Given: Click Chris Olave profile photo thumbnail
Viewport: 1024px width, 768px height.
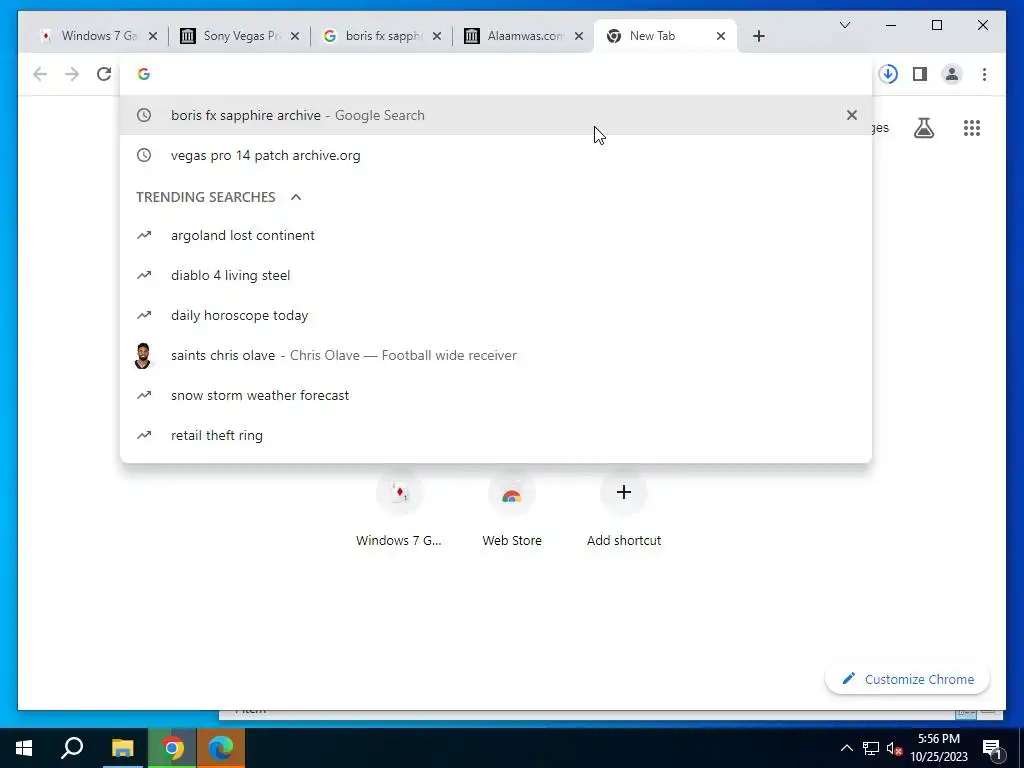Looking at the screenshot, I should [142, 356].
